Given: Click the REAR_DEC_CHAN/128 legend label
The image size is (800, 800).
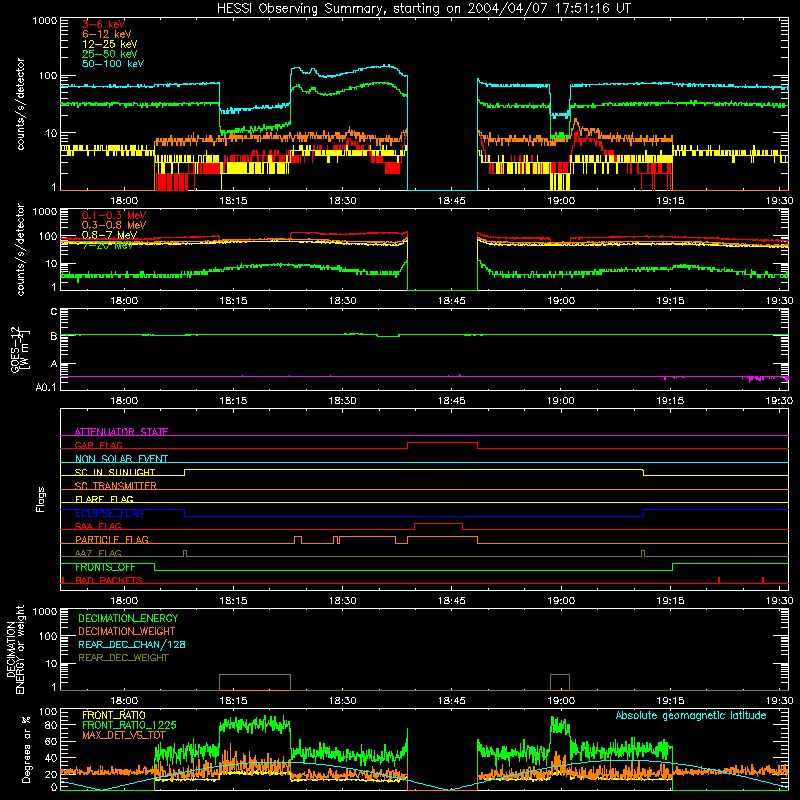Looking at the screenshot, I should coord(132,644).
